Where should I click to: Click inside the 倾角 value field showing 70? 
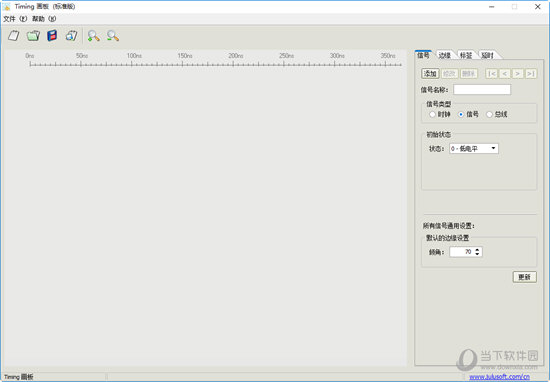(462, 252)
